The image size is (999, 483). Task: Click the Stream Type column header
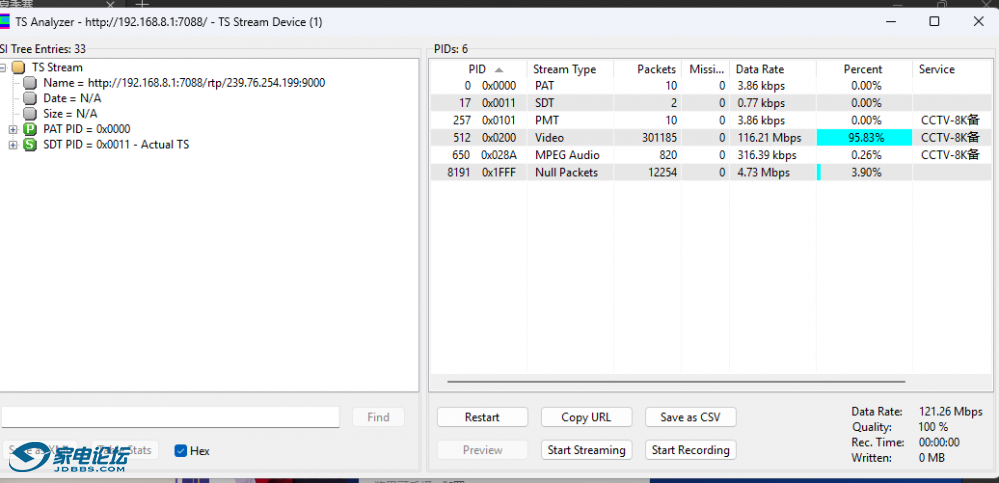[564, 69]
